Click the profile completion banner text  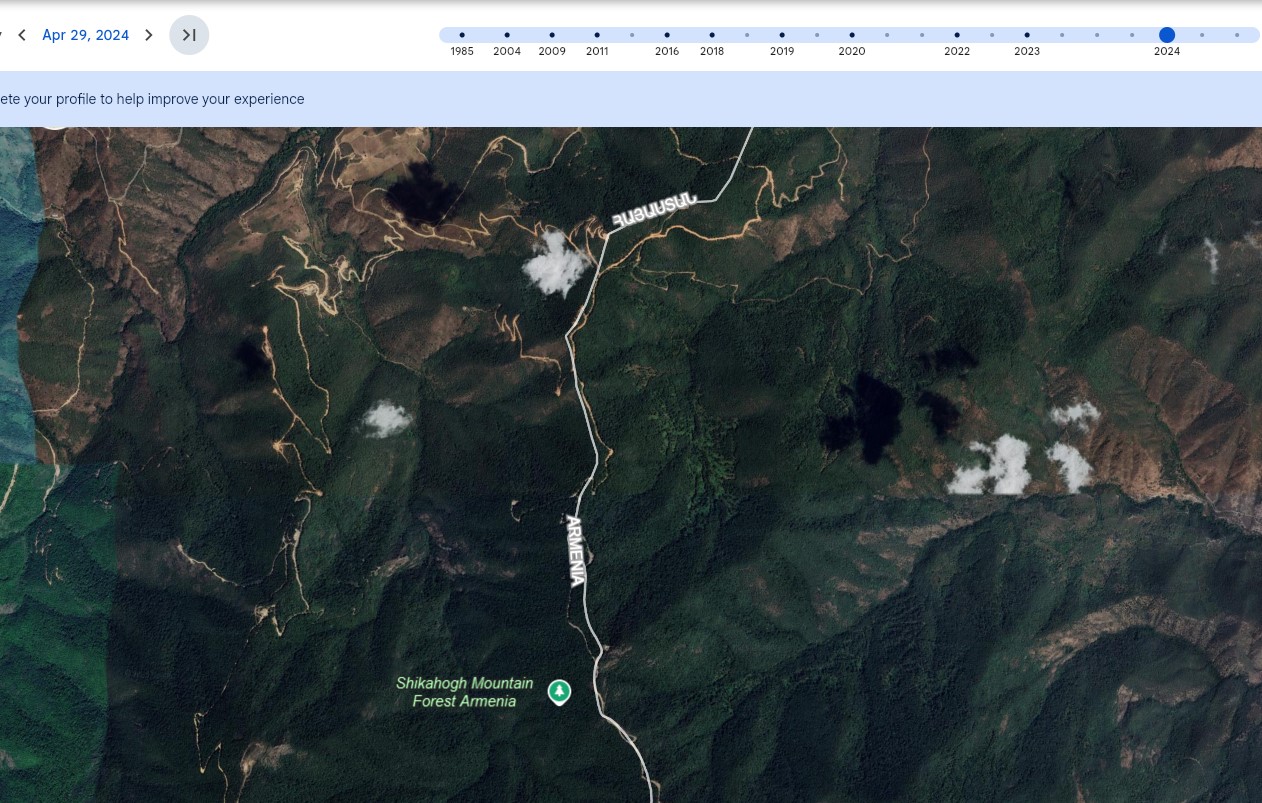152,99
